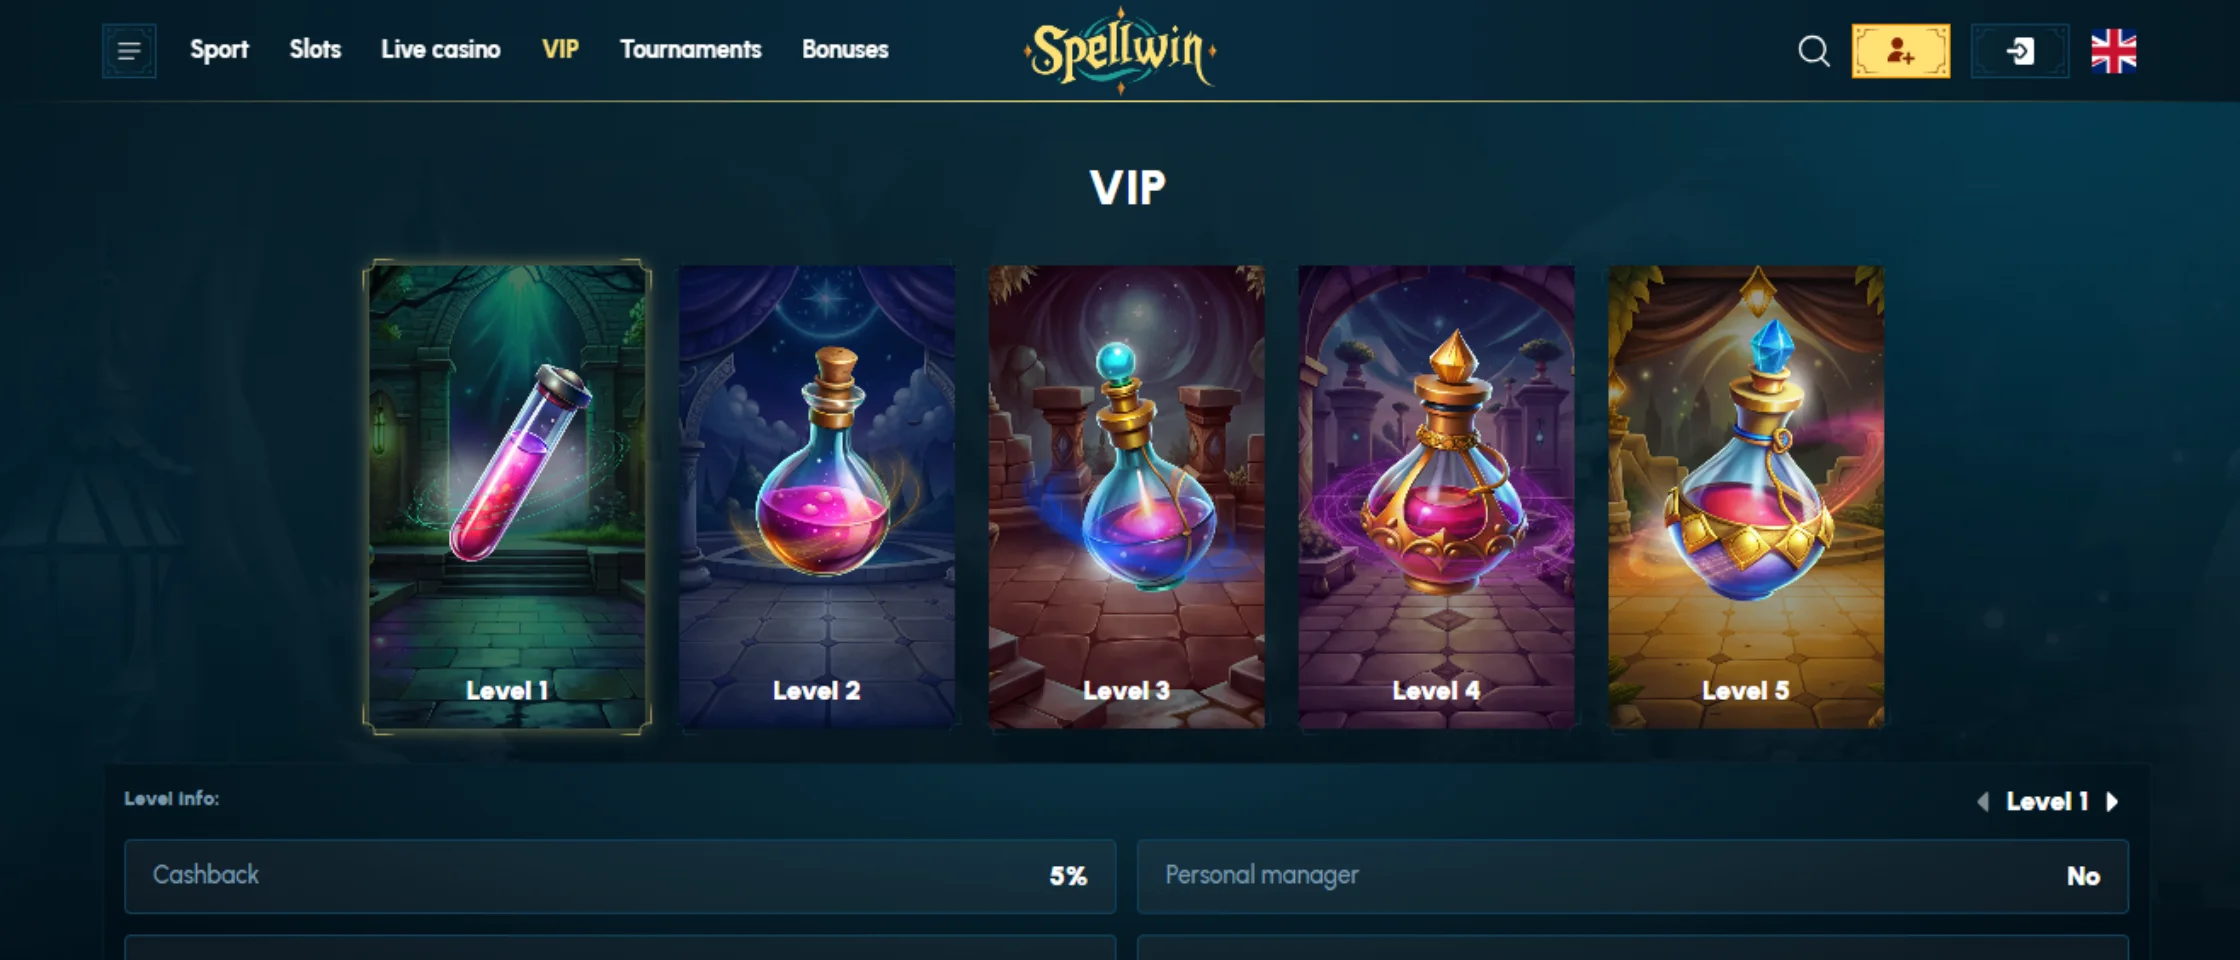
Task: Open the Sport menu item
Action: (x=219, y=50)
